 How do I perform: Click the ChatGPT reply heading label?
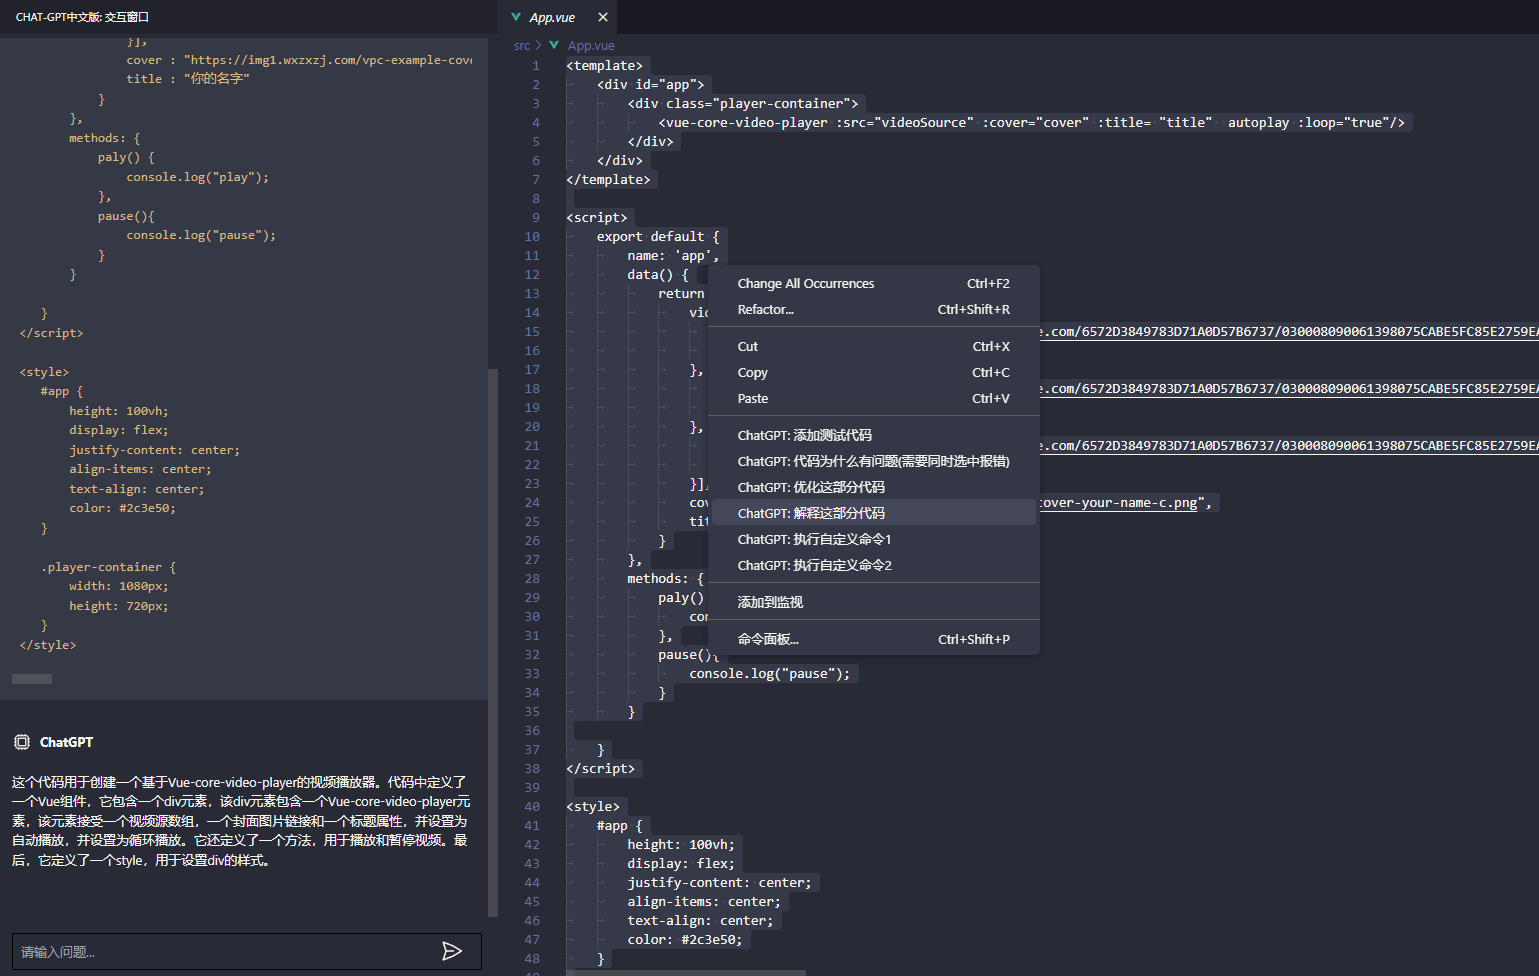[x=66, y=742]
